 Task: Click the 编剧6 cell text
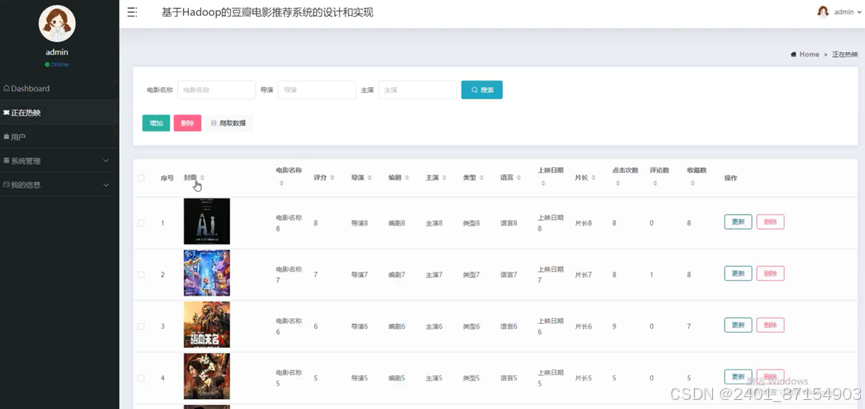tap(397, 326)
